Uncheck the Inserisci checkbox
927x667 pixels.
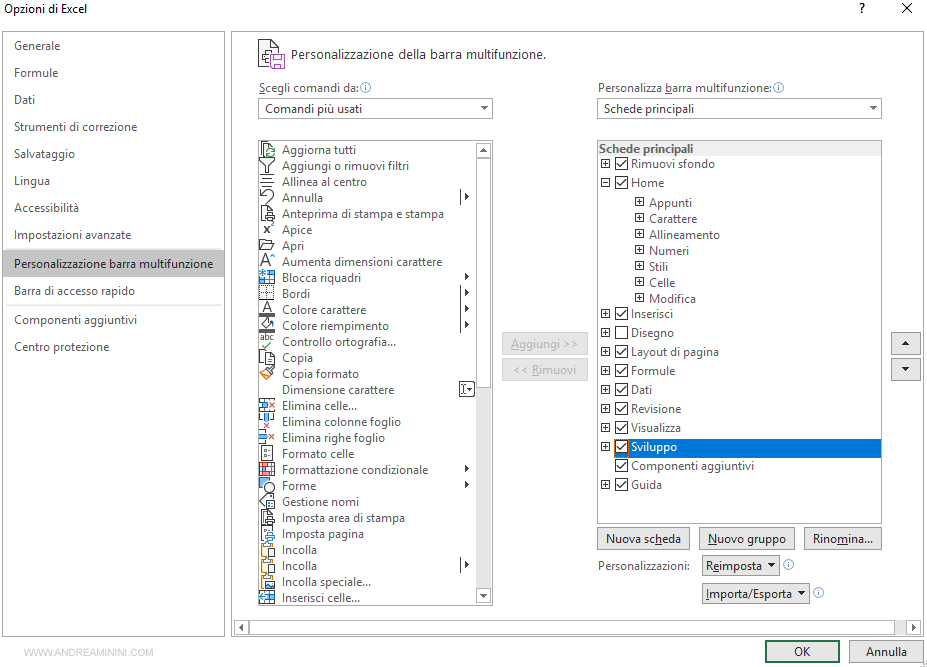tap(621, 314)
